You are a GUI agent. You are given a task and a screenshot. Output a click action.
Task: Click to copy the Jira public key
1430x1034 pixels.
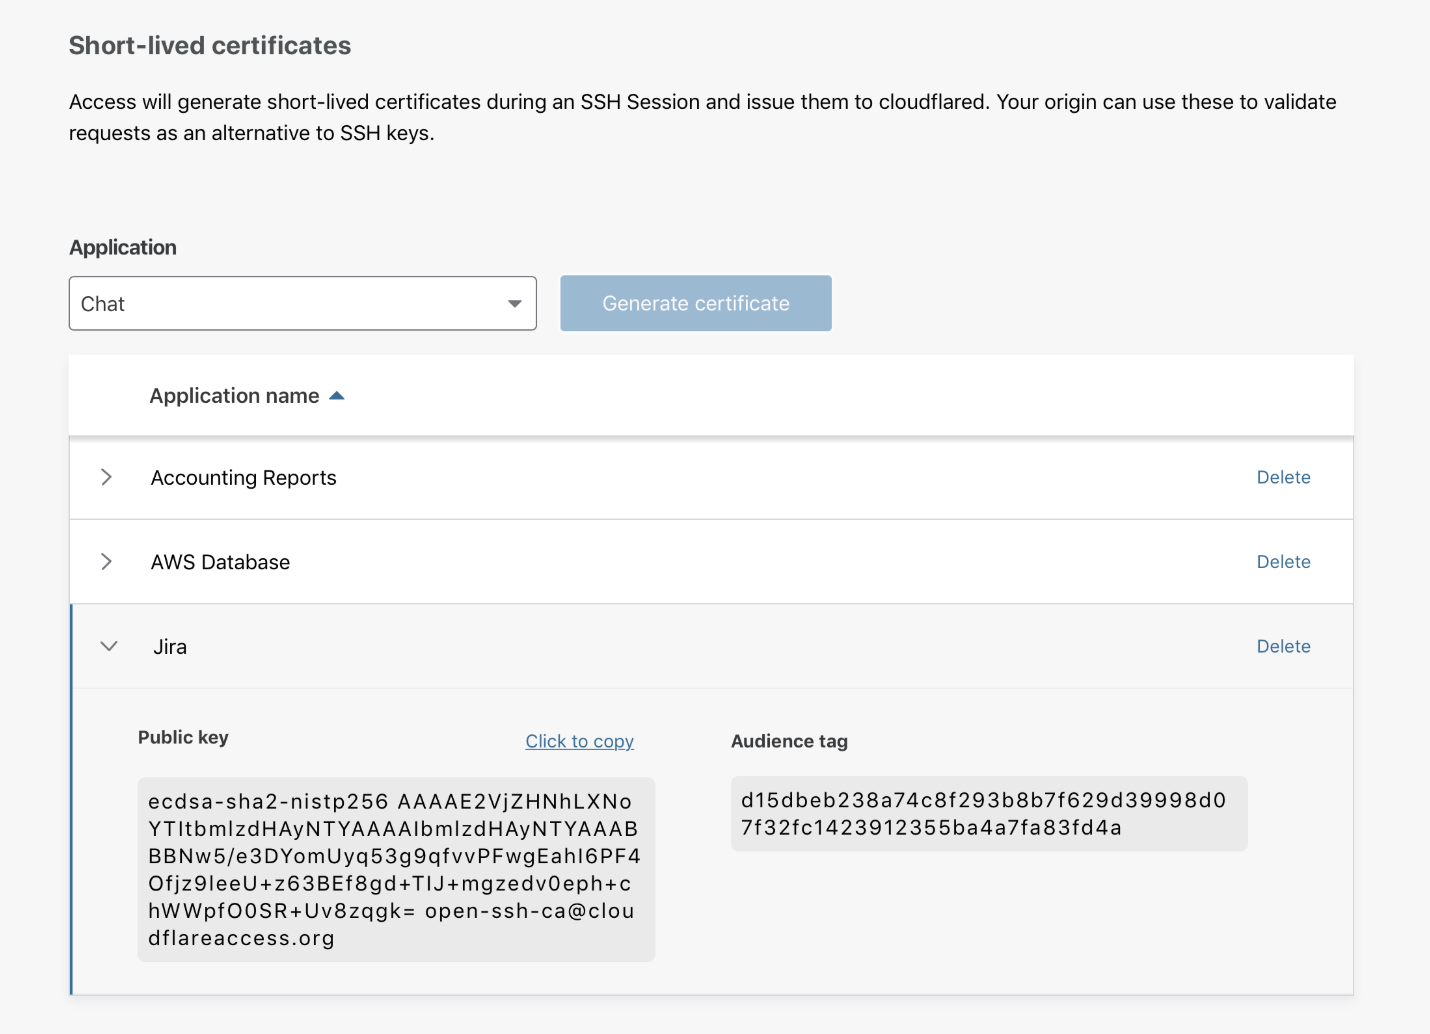579,741
